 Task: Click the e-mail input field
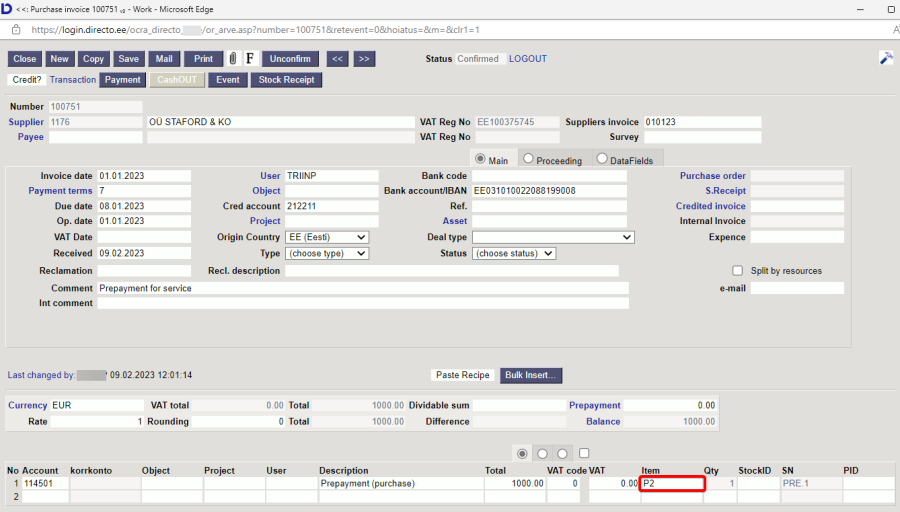point(797,288)
